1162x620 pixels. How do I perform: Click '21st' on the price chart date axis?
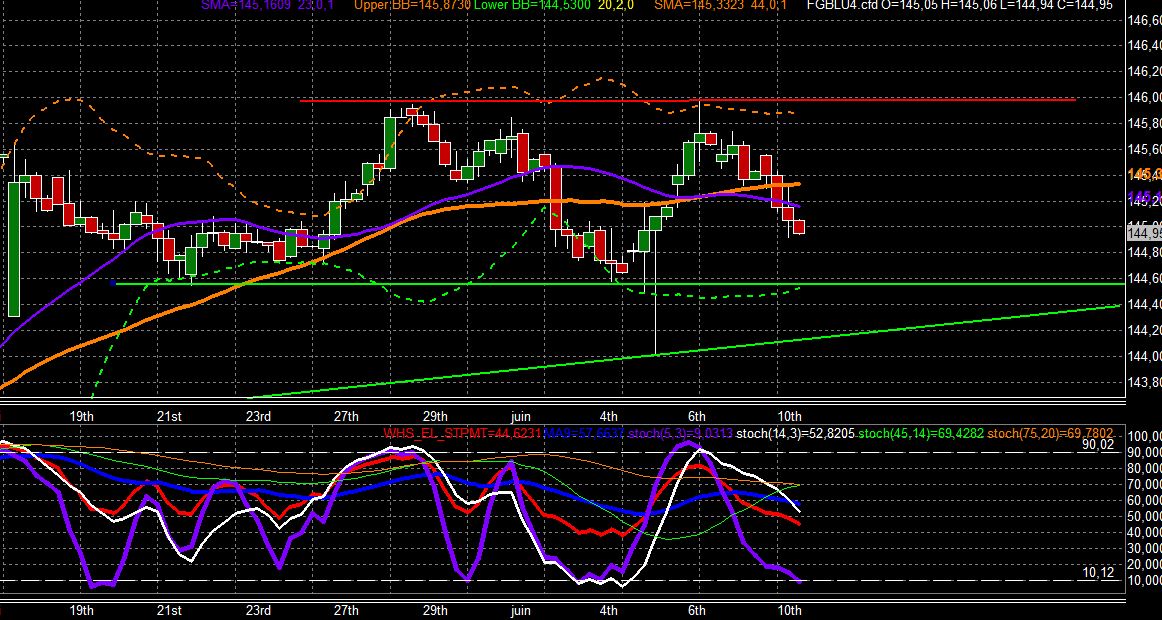click(x=169, y=416)
